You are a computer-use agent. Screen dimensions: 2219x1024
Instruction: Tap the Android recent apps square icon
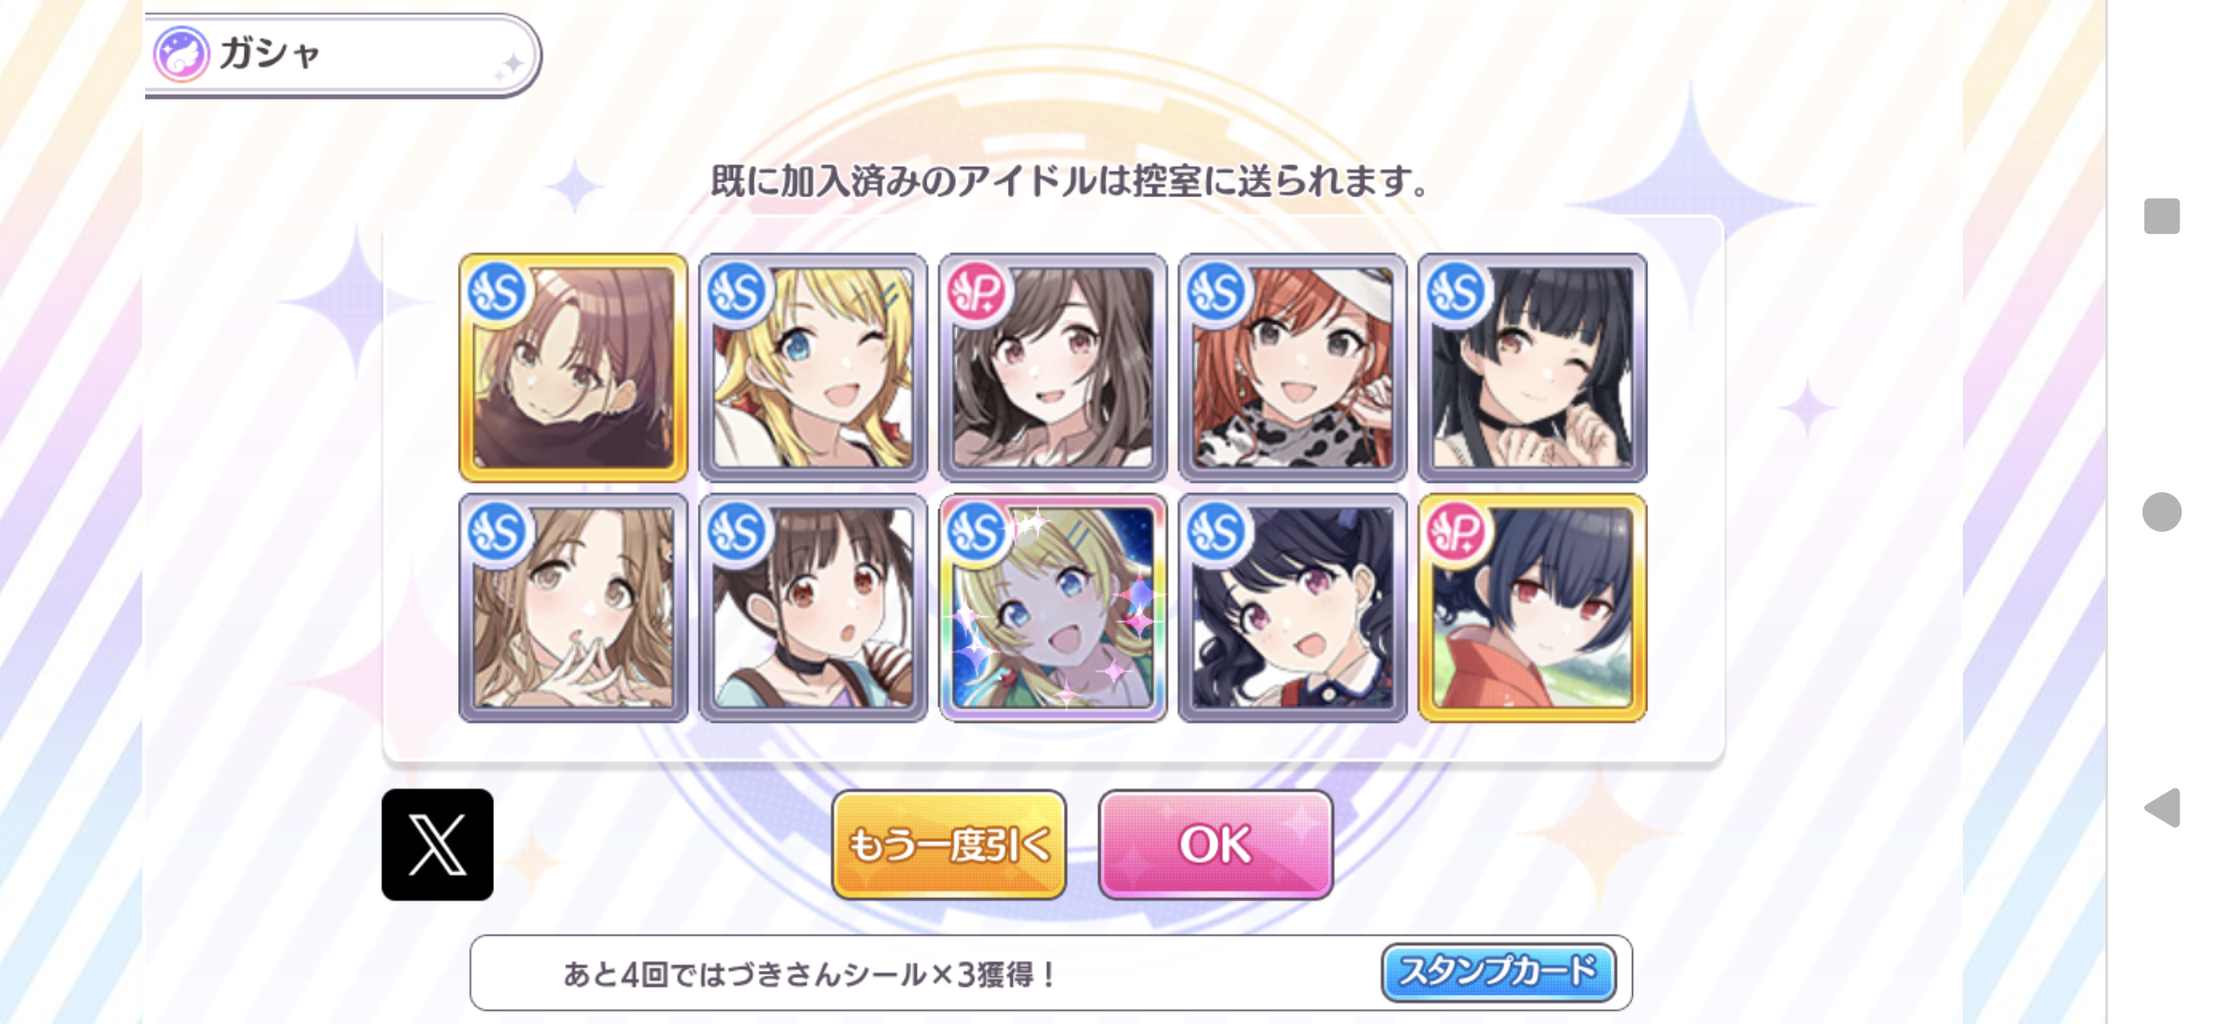pyautogui.click(x=2161, y=216)
